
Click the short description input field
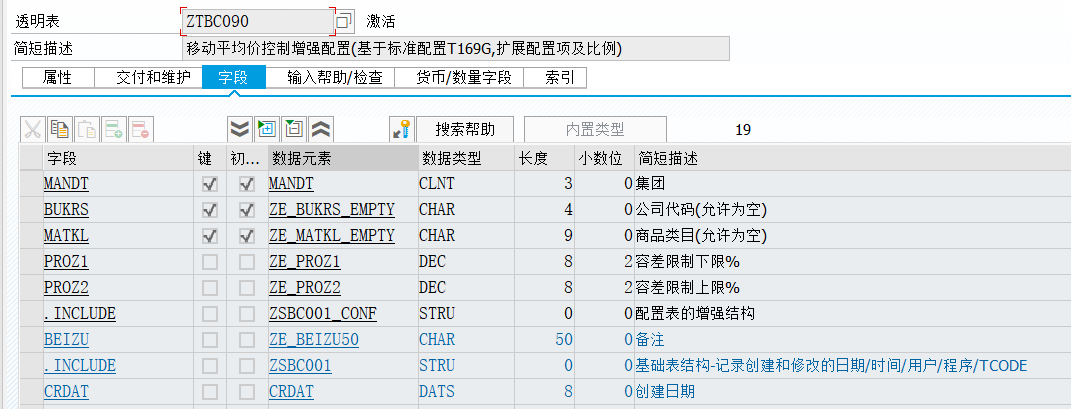(x=456, y=49)
